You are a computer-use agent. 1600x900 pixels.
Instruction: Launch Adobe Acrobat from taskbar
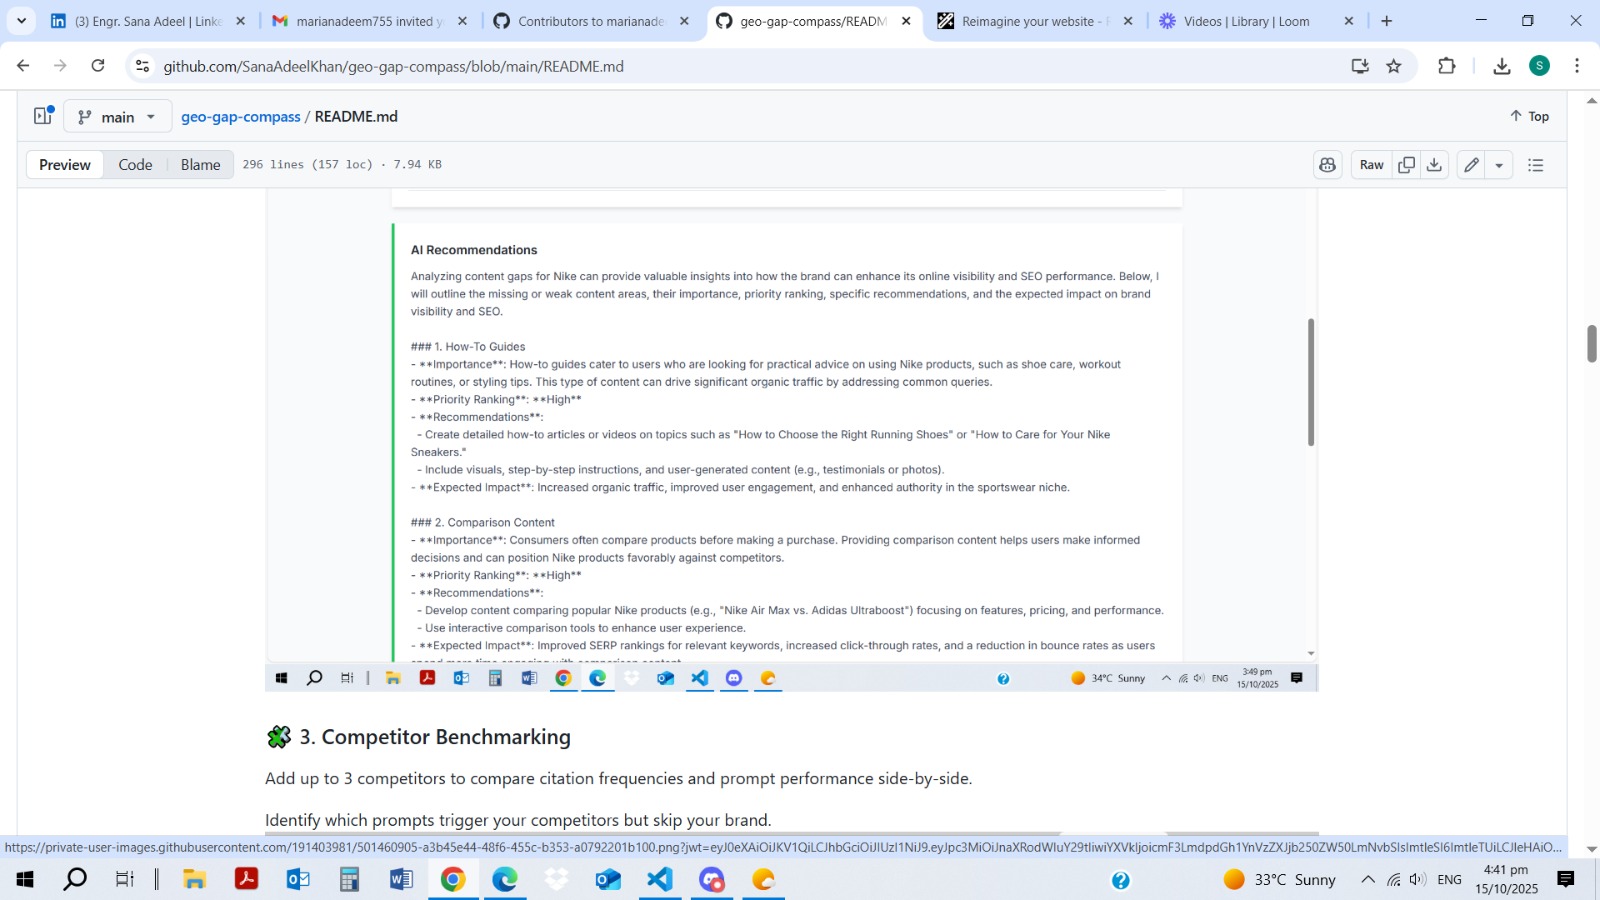(x=246, y=879)
